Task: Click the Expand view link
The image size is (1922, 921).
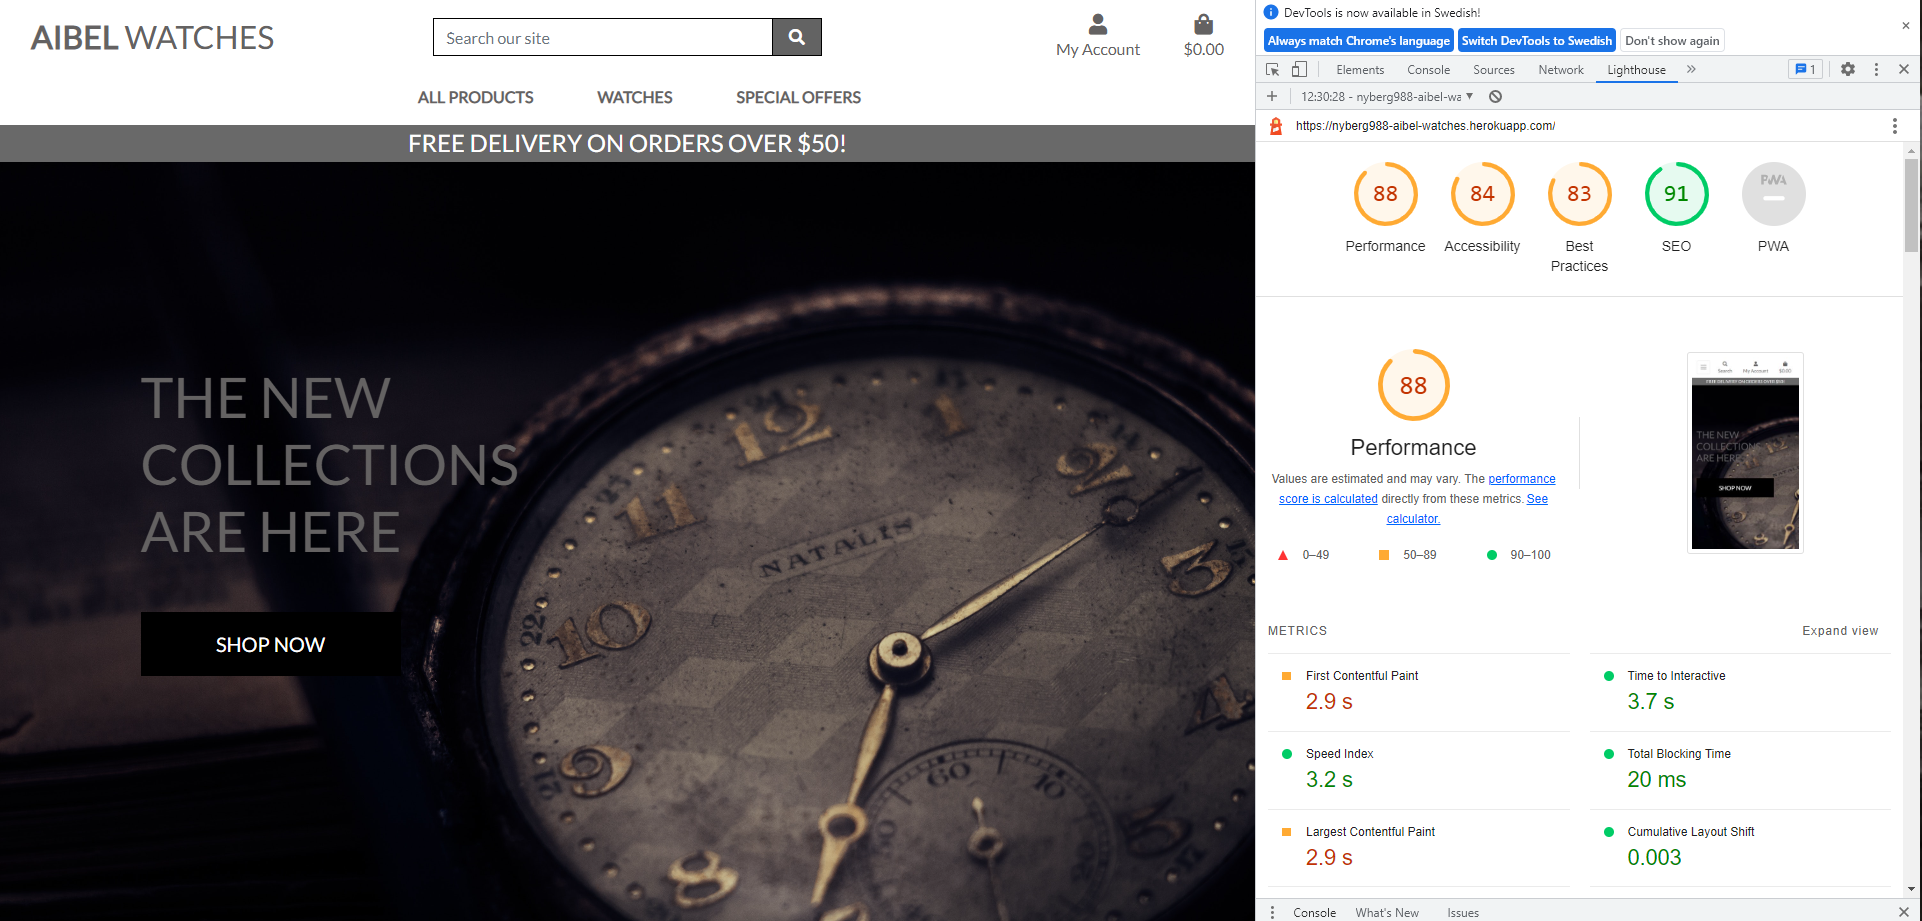Action: tap(1840, 630)
